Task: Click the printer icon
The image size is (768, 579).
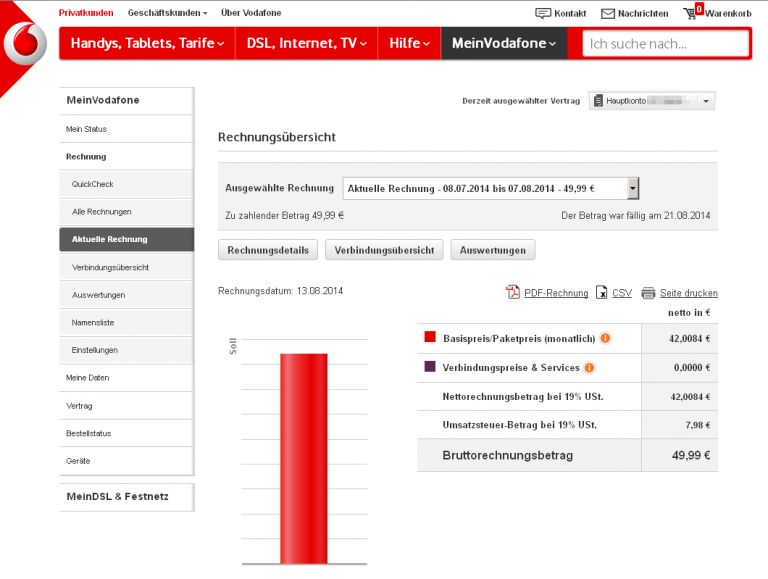Action: 648,293
